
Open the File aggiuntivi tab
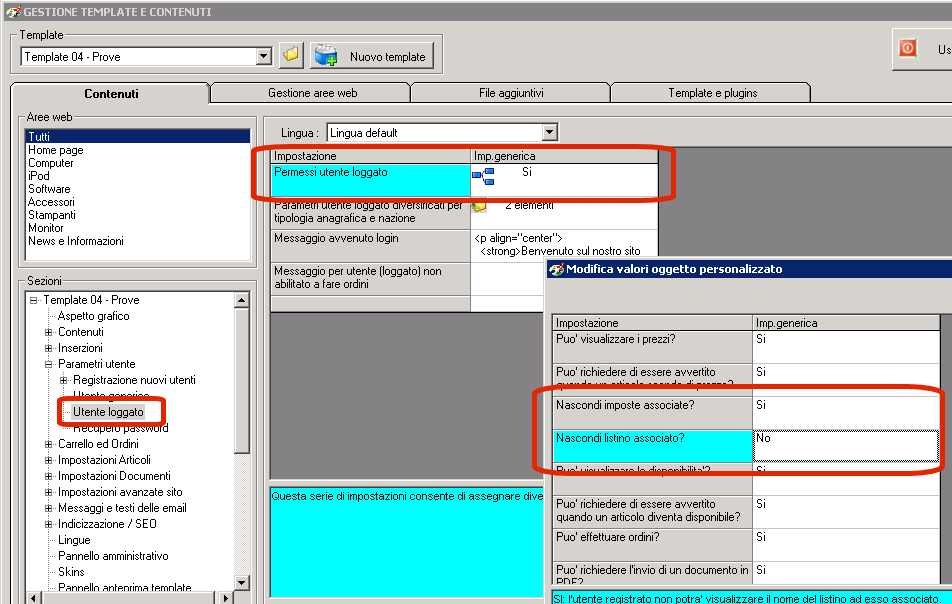click(511, 93)
